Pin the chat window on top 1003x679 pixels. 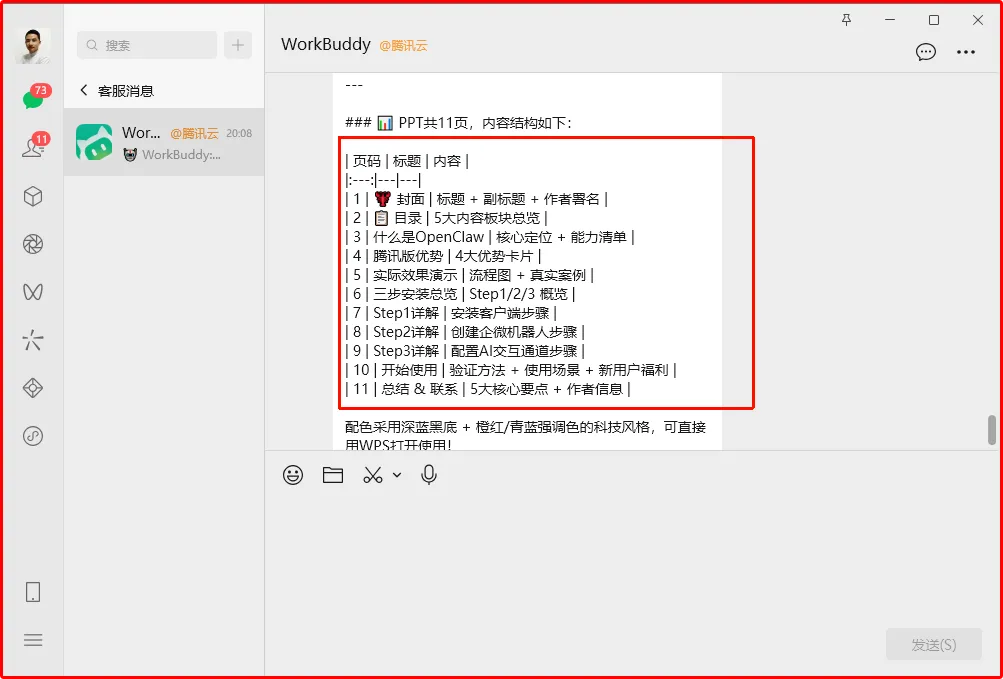846,20
